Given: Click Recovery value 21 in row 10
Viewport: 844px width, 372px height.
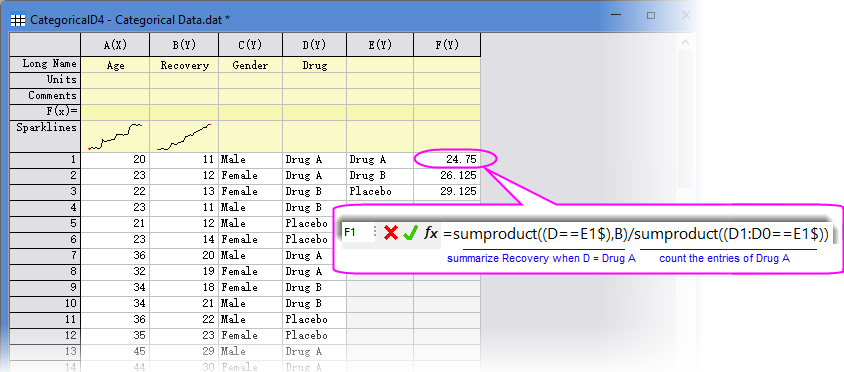Looking at the screenshot, I should point(184,304).
